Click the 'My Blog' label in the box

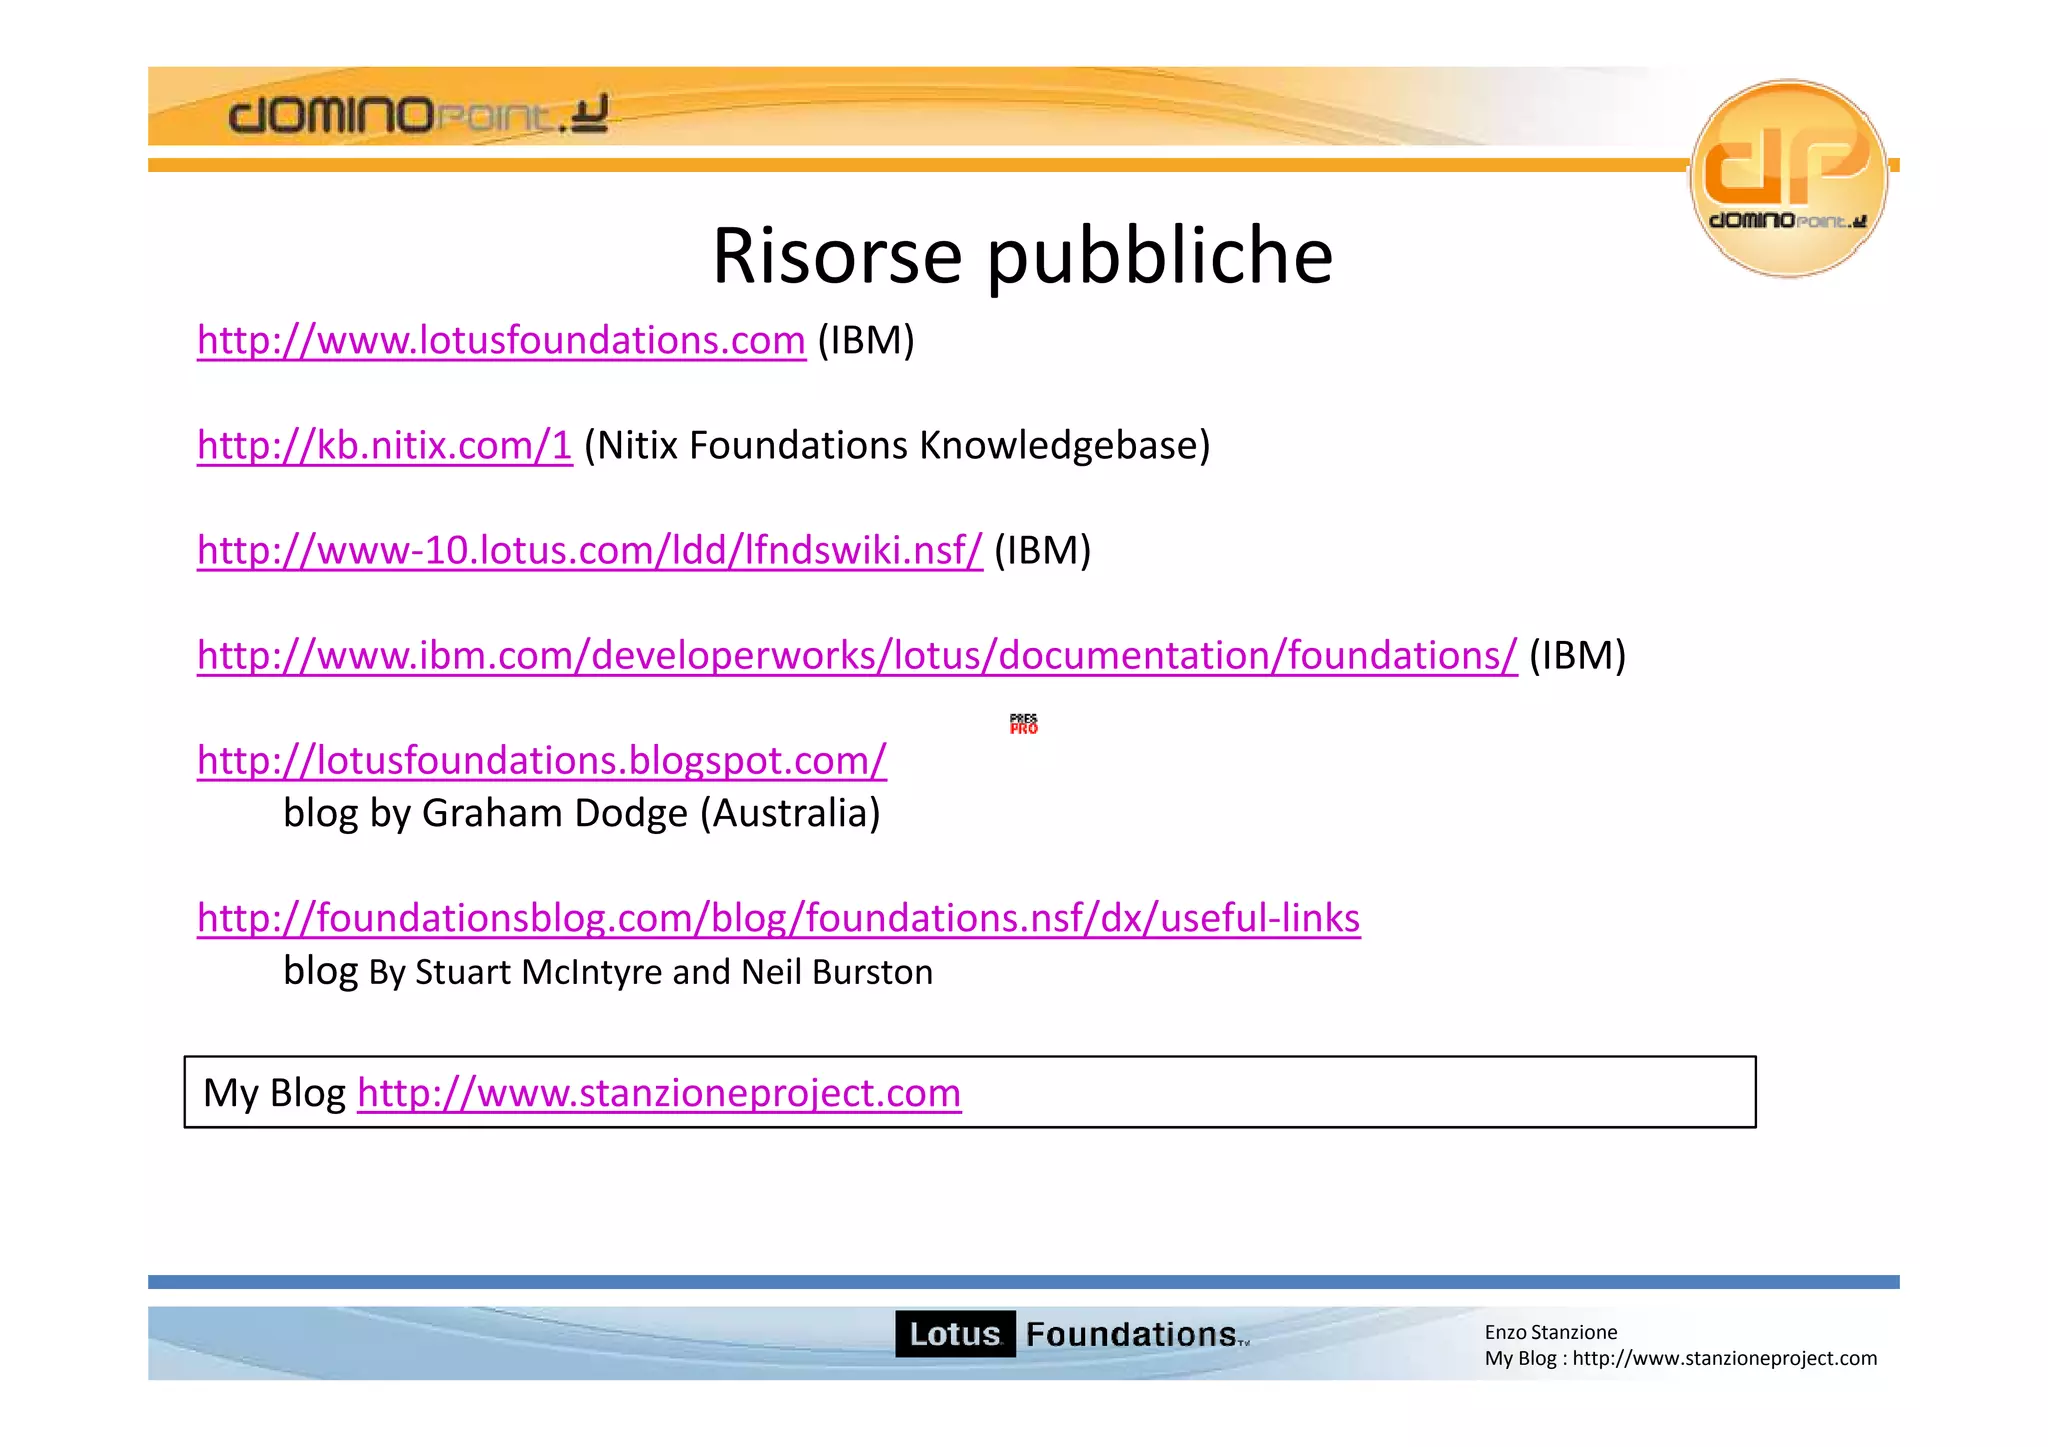[x=274, y=1093]
